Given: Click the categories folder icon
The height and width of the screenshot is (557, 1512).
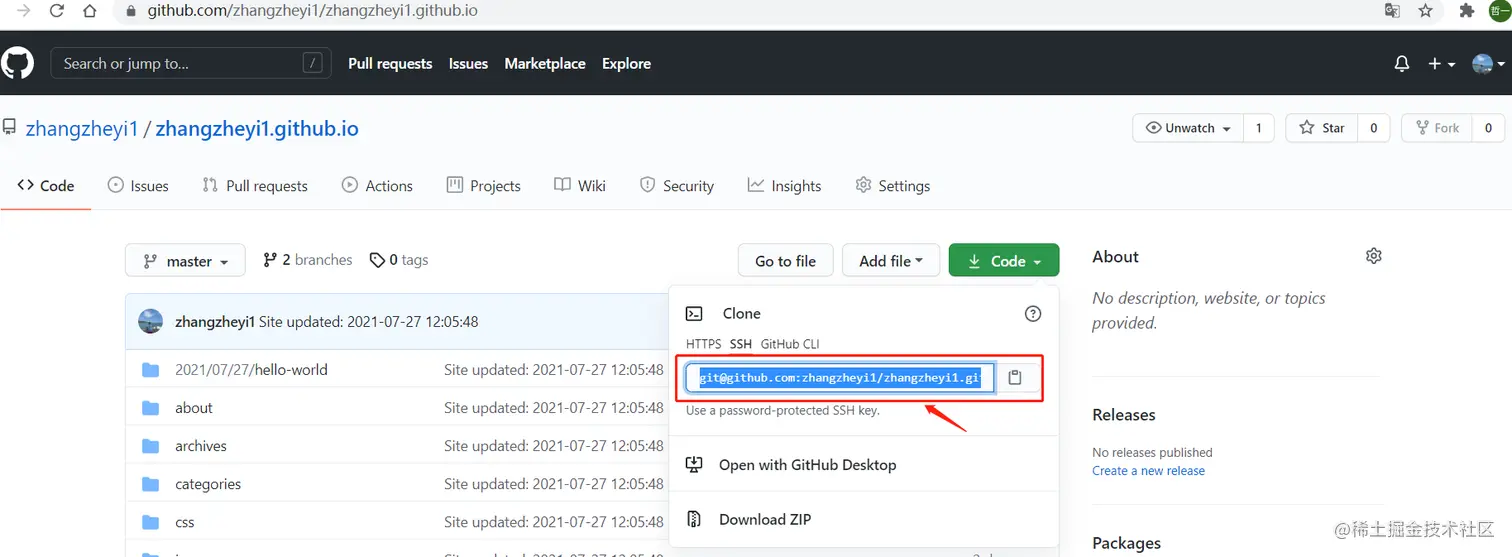Looking at the screenshot, I should [151, 484].
